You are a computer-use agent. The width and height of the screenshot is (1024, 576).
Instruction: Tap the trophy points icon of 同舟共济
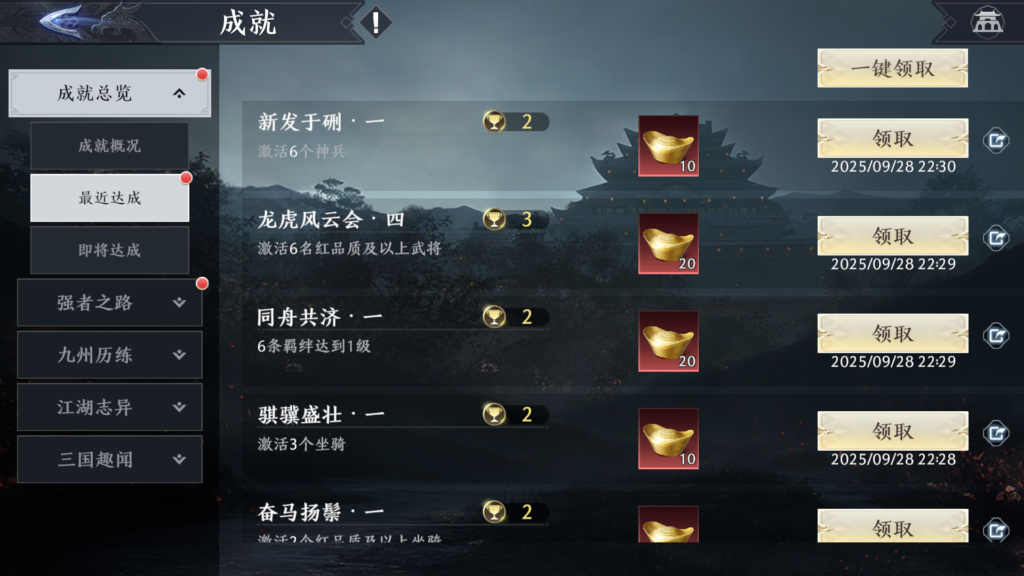click(494, 317)
